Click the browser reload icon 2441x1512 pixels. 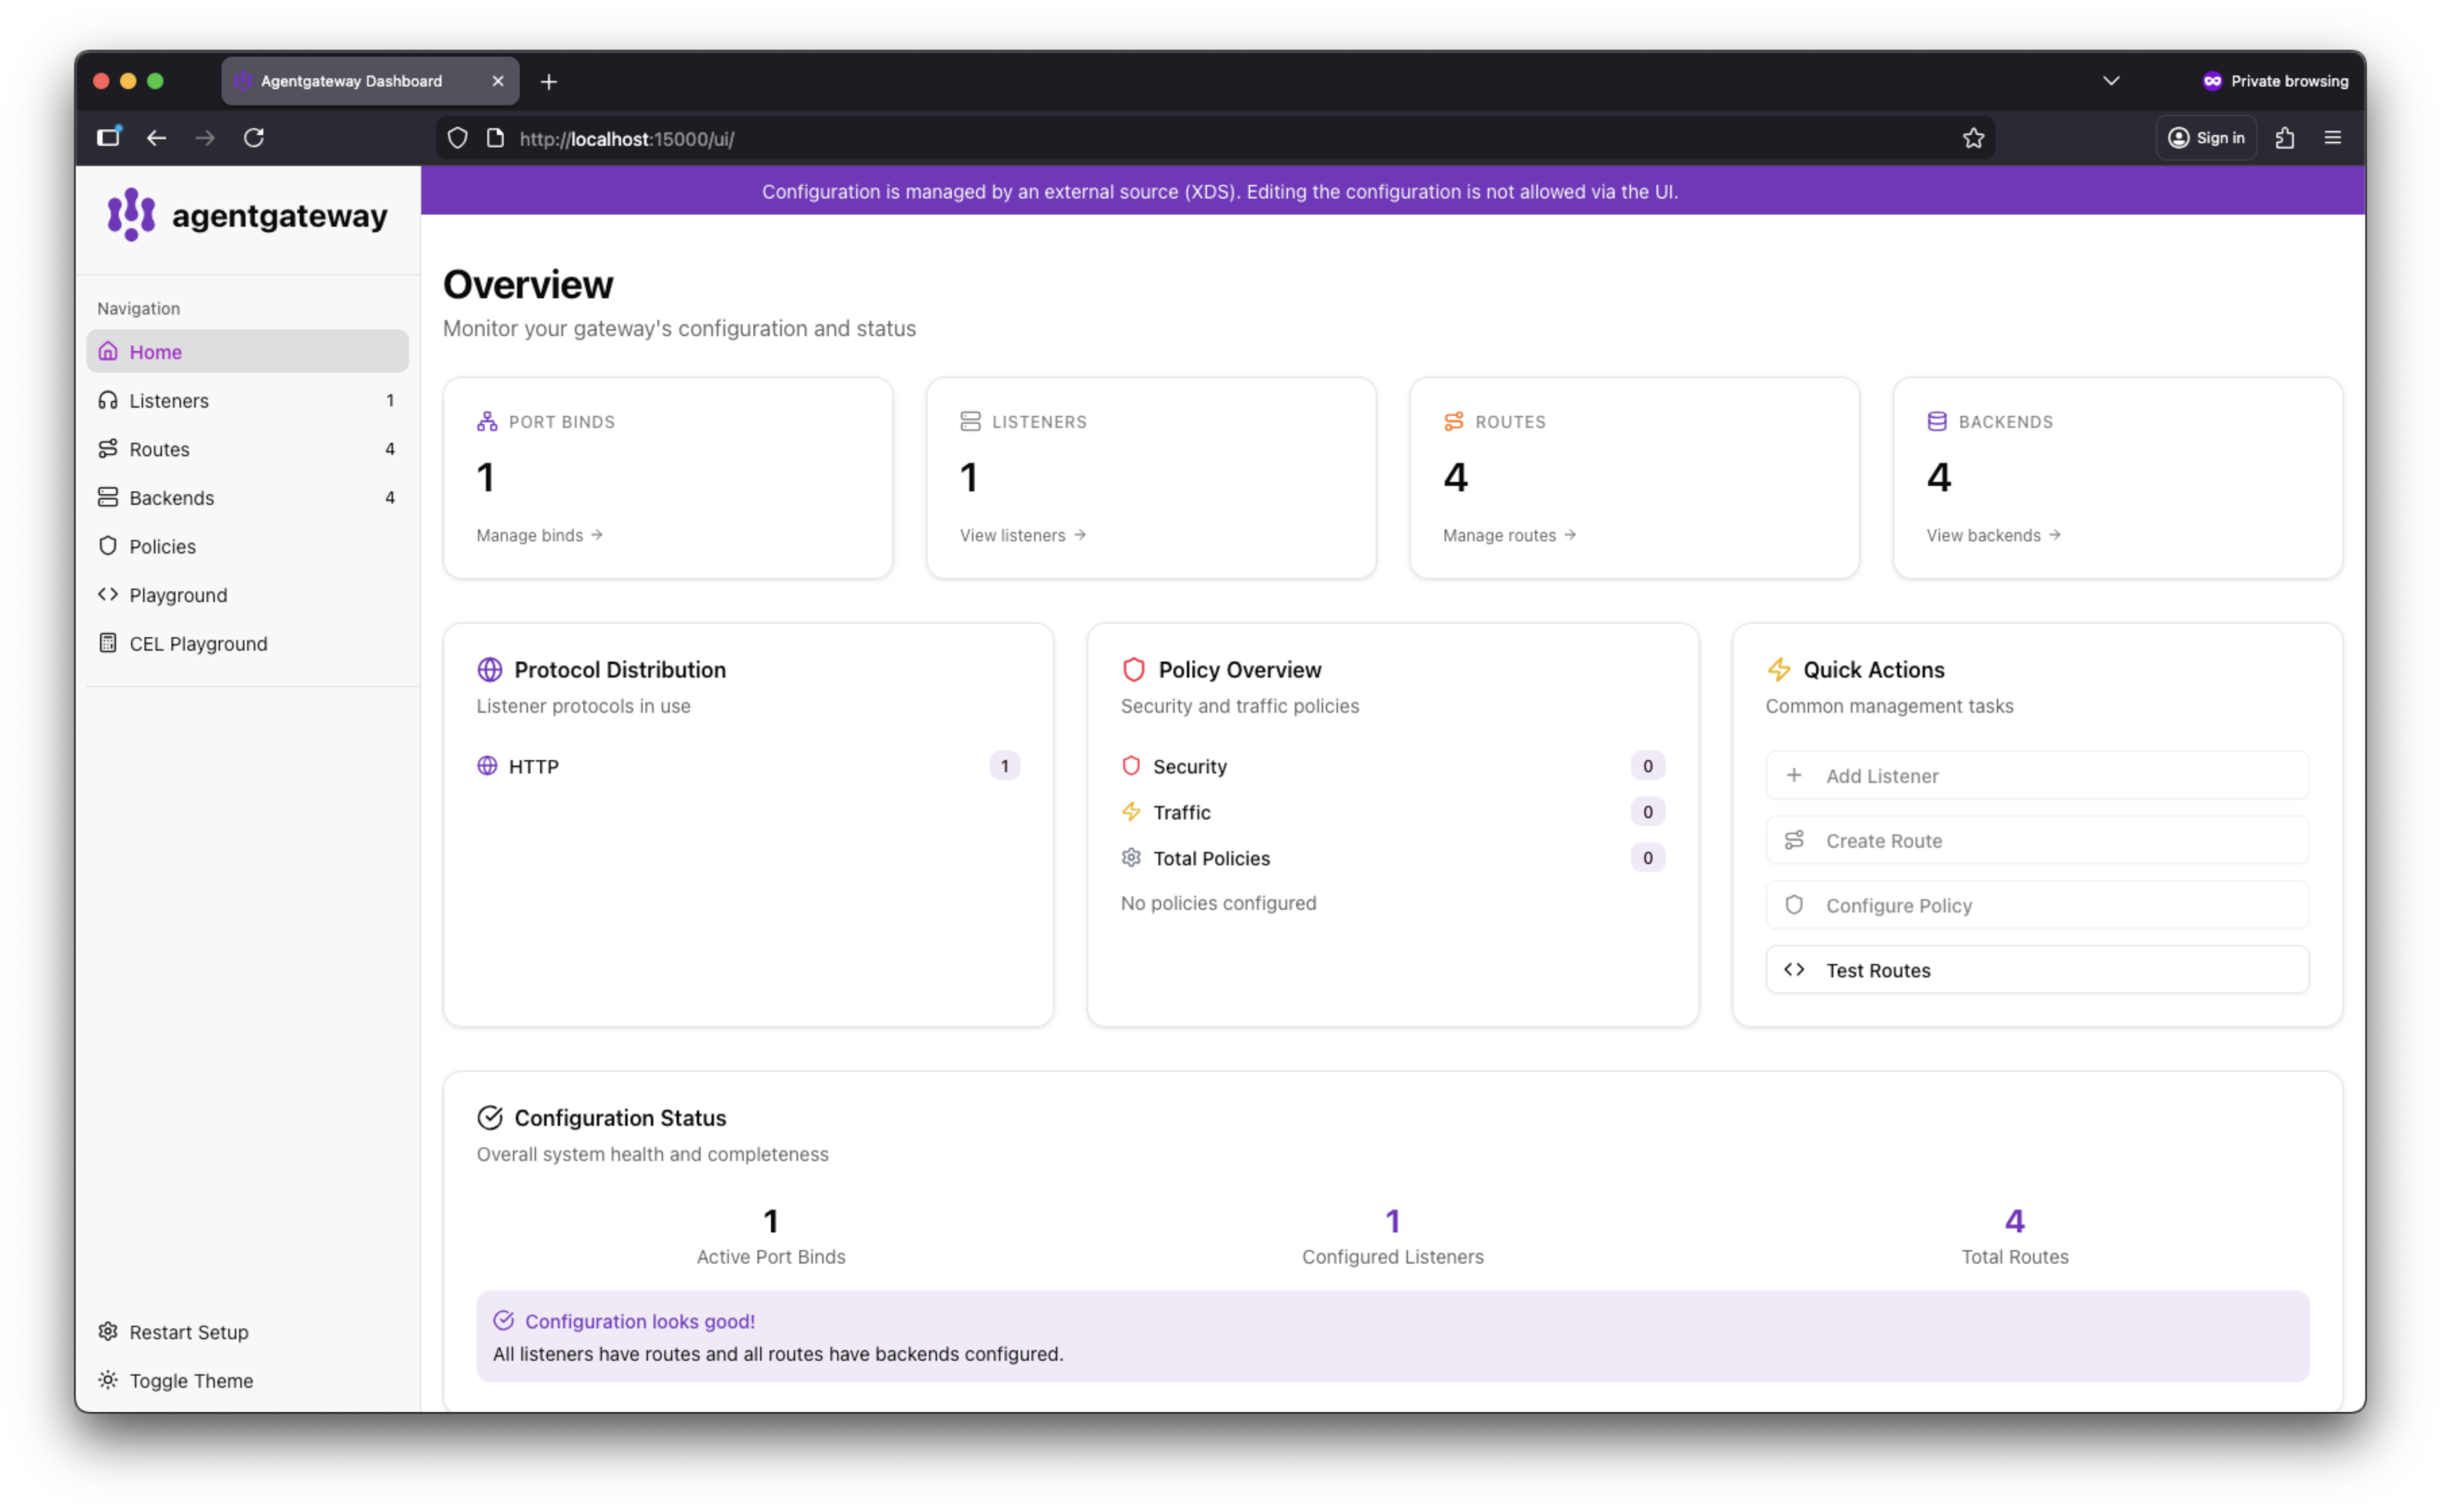tap(254, 138)
